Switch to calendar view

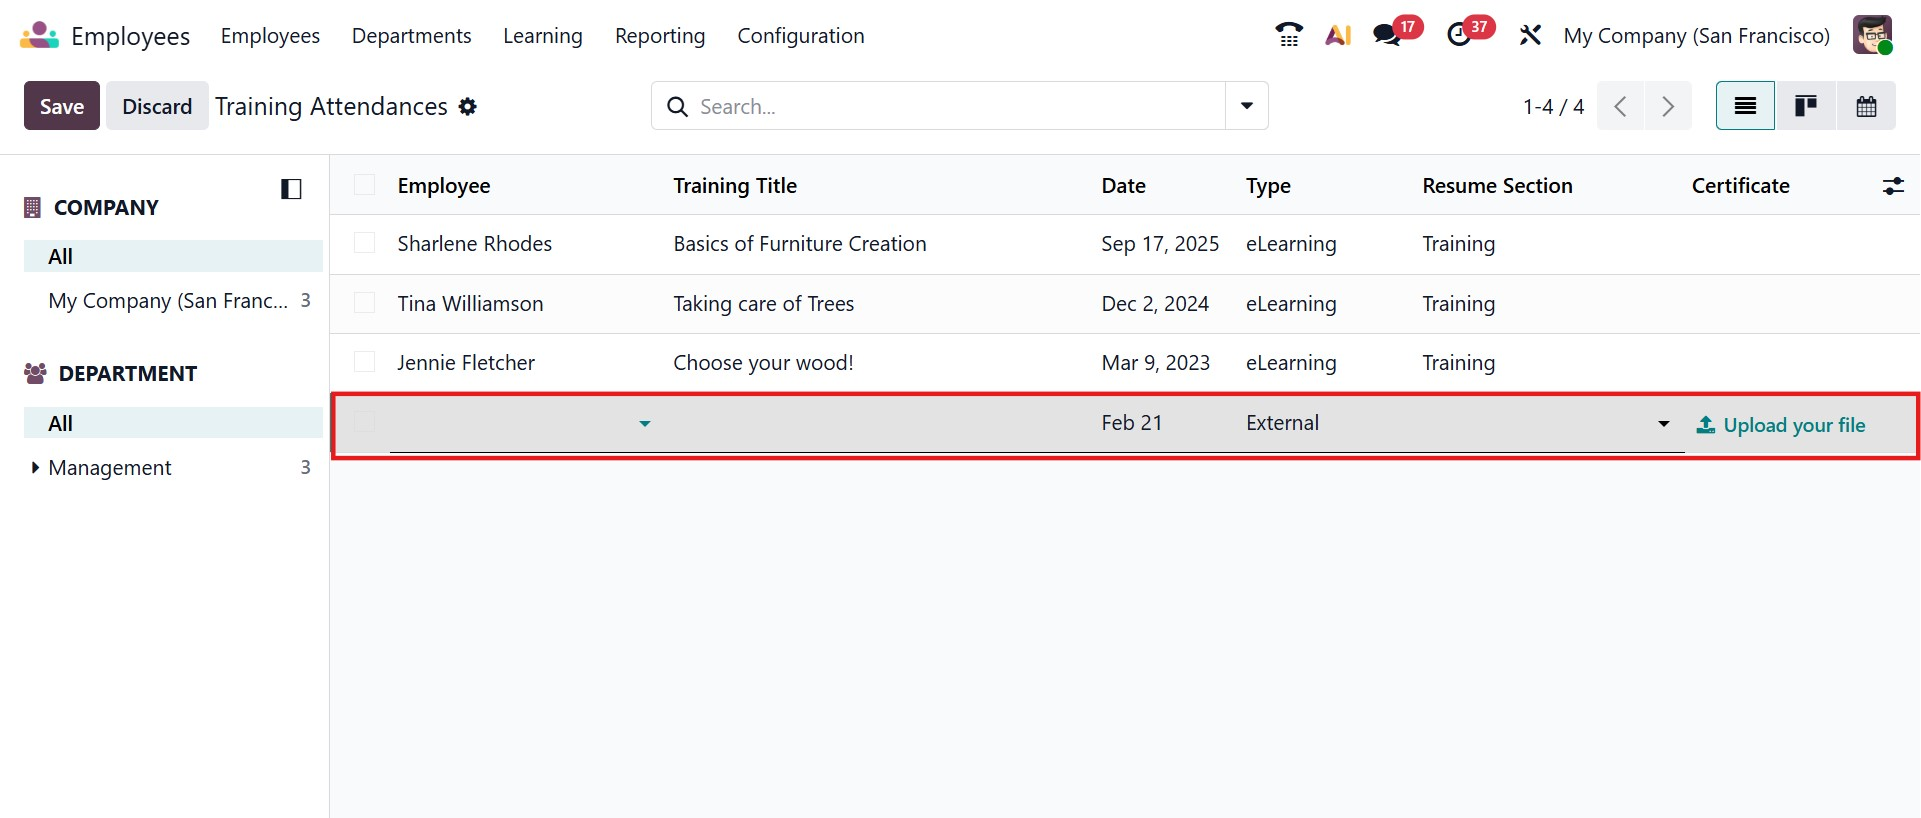point(1866,106)
